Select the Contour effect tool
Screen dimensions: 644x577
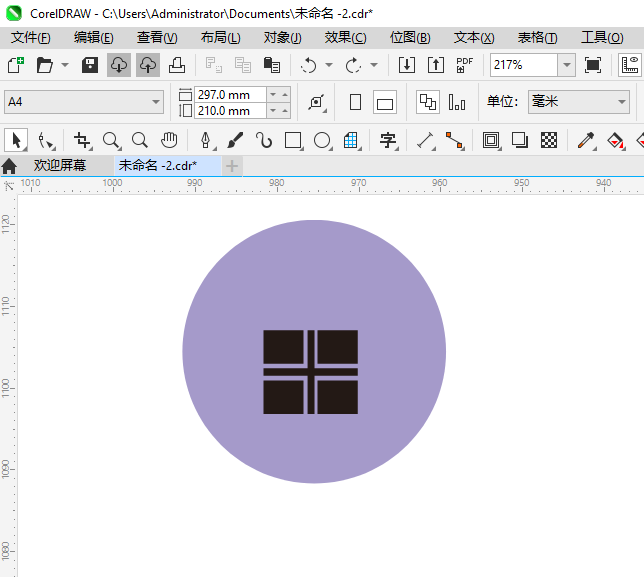click(491, 140)
